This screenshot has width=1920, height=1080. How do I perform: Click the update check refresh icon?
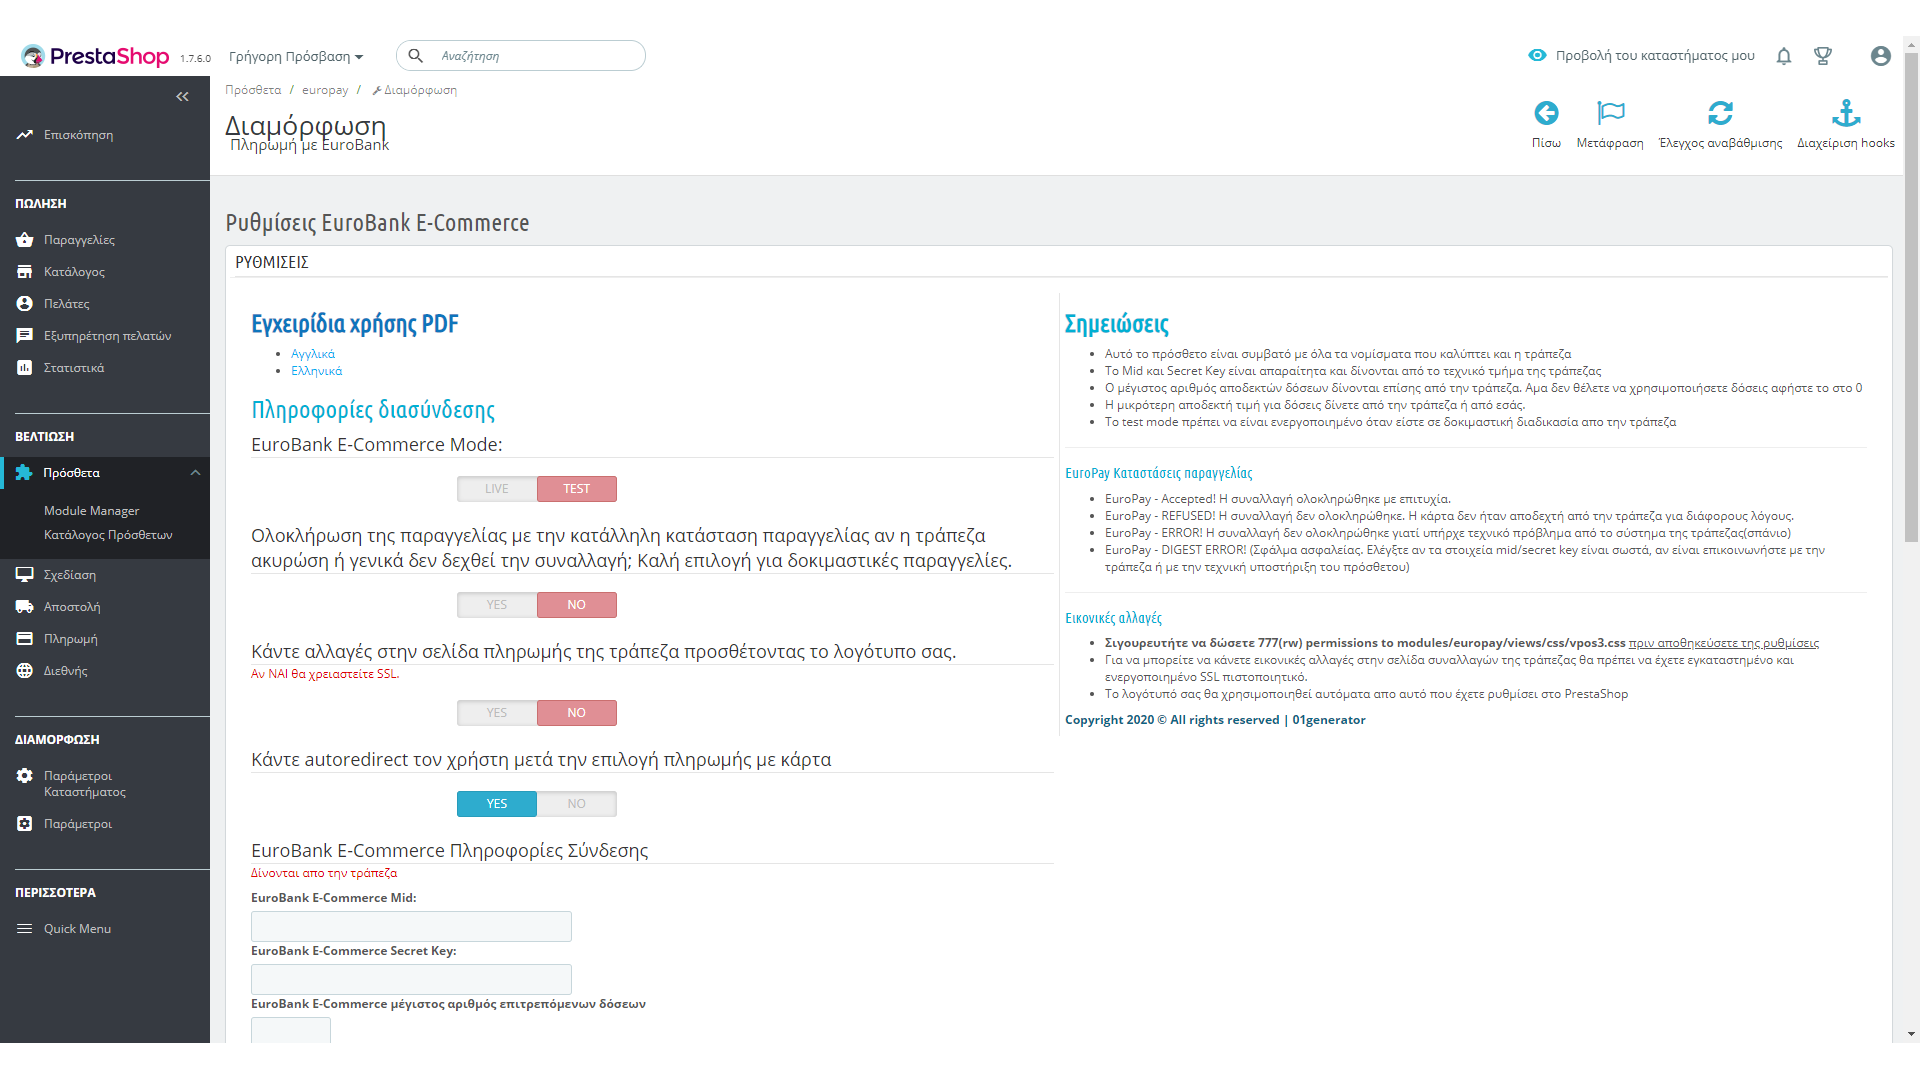[1720, 113]
